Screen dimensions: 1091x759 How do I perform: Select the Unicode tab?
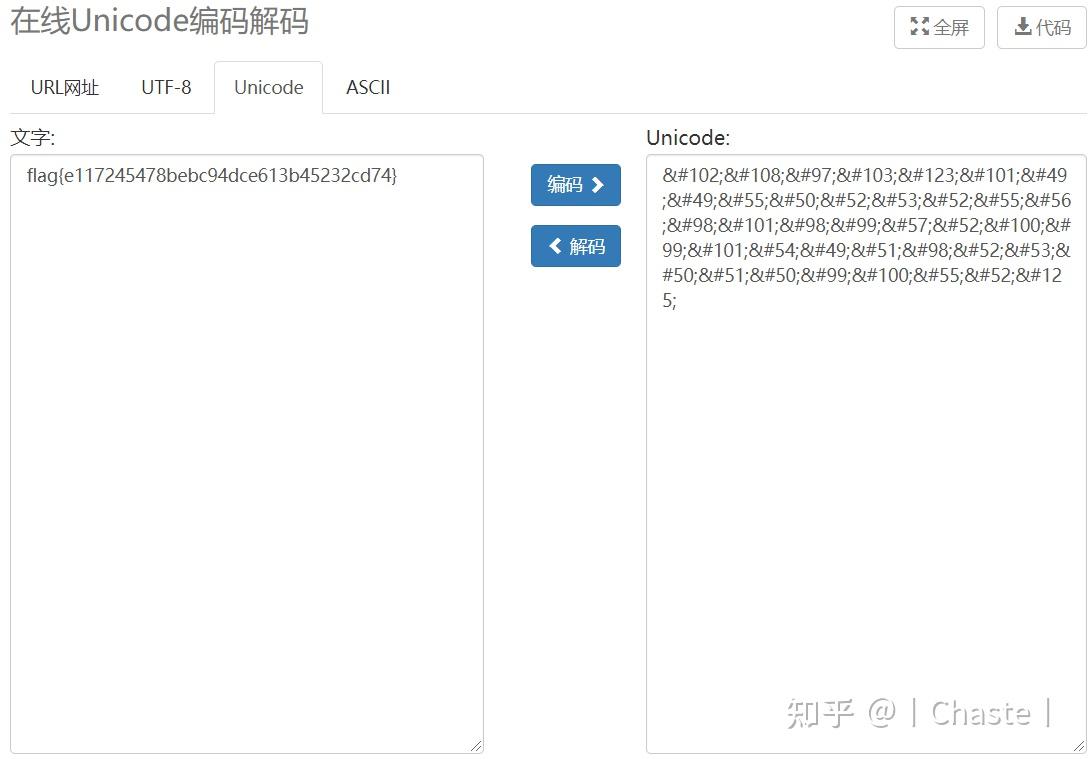point(267,88)
